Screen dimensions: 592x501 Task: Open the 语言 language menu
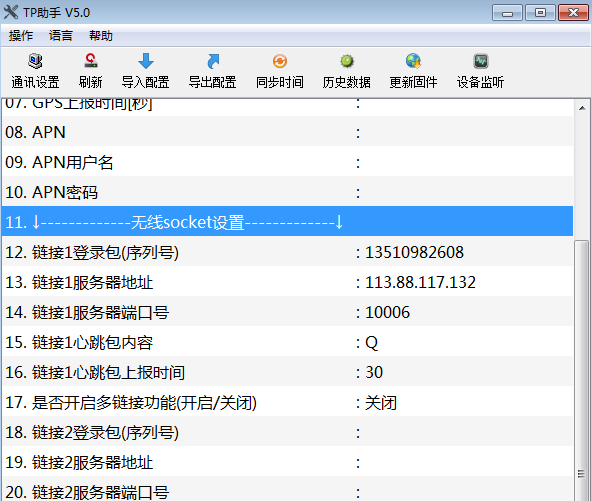(61, 36)
